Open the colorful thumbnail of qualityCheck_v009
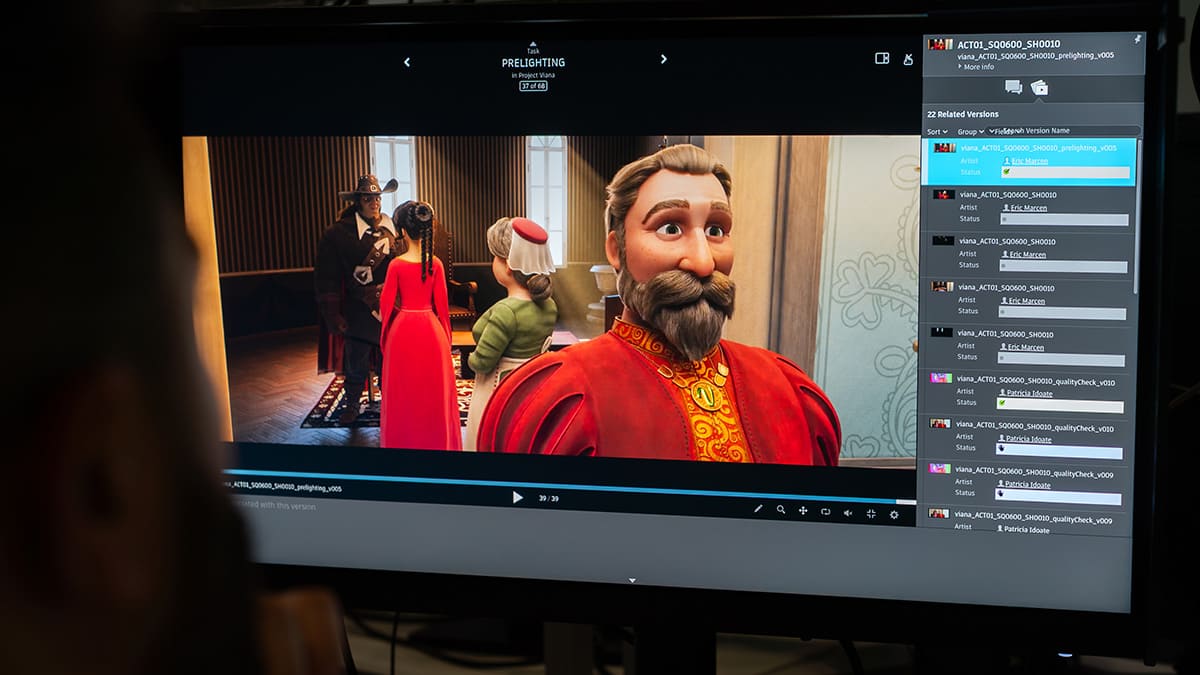 [x=940, y=467]
